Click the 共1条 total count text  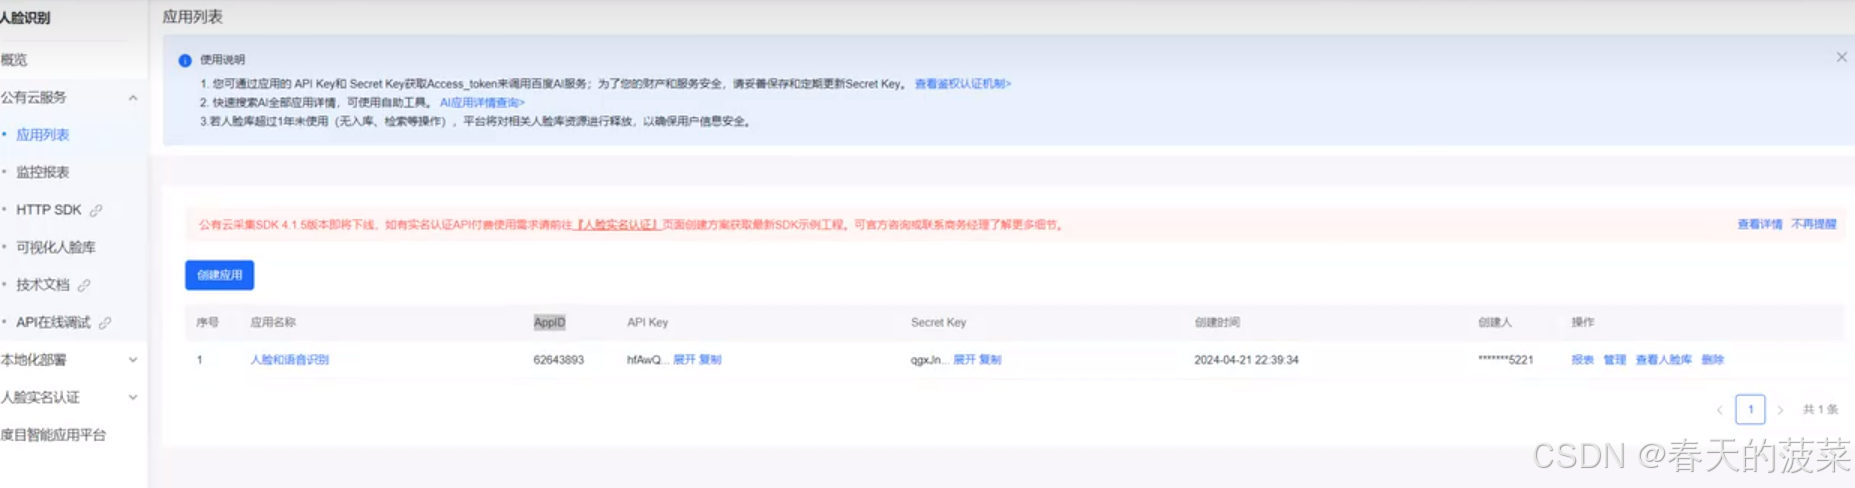click(1820, 409)
